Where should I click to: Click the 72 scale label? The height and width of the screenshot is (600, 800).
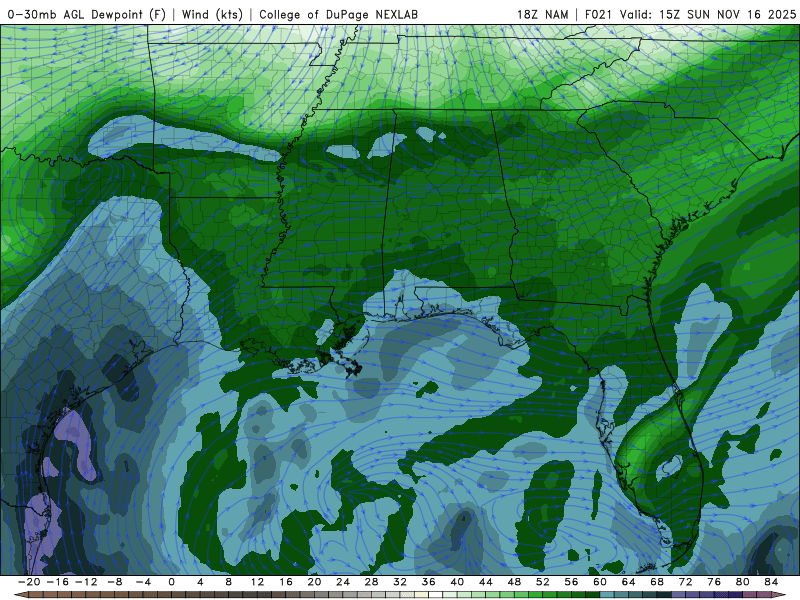[x=686, y=582]
